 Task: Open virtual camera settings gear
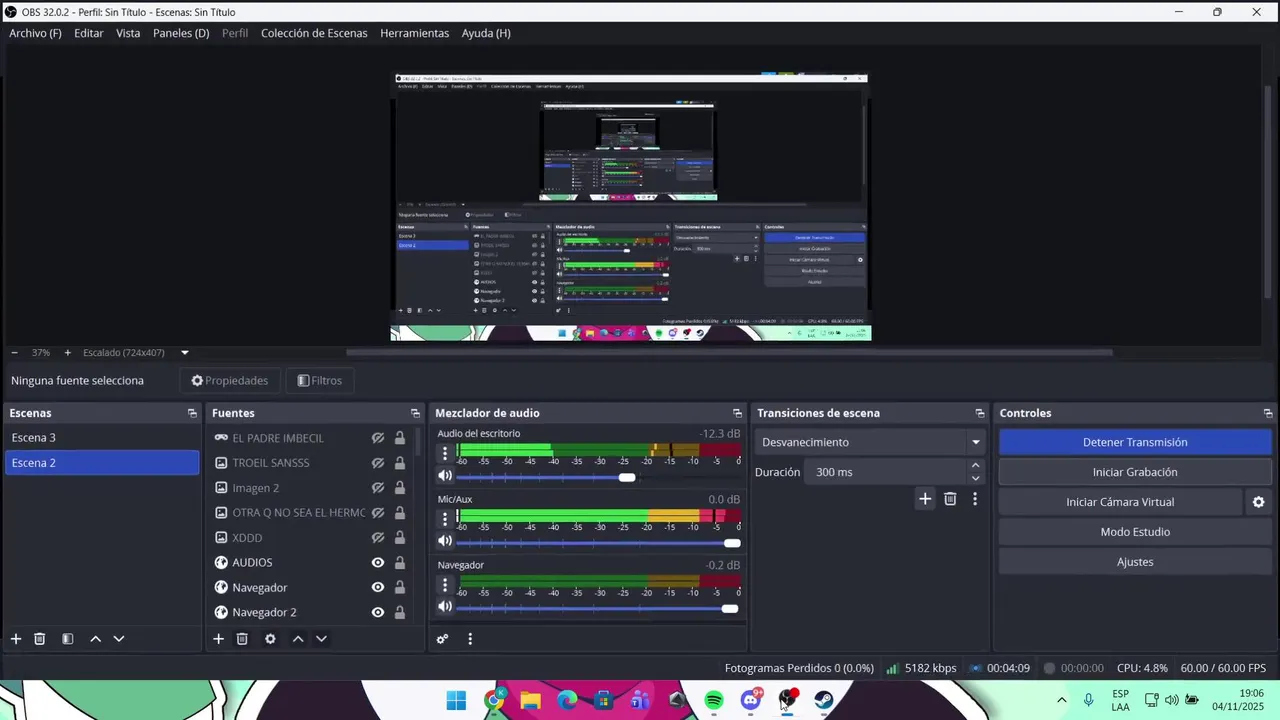[1259, 502]
